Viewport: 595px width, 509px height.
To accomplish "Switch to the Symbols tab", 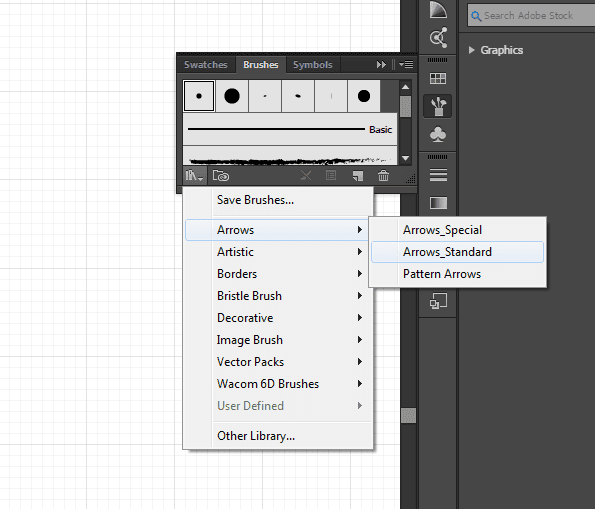I will tap(313, 65).
